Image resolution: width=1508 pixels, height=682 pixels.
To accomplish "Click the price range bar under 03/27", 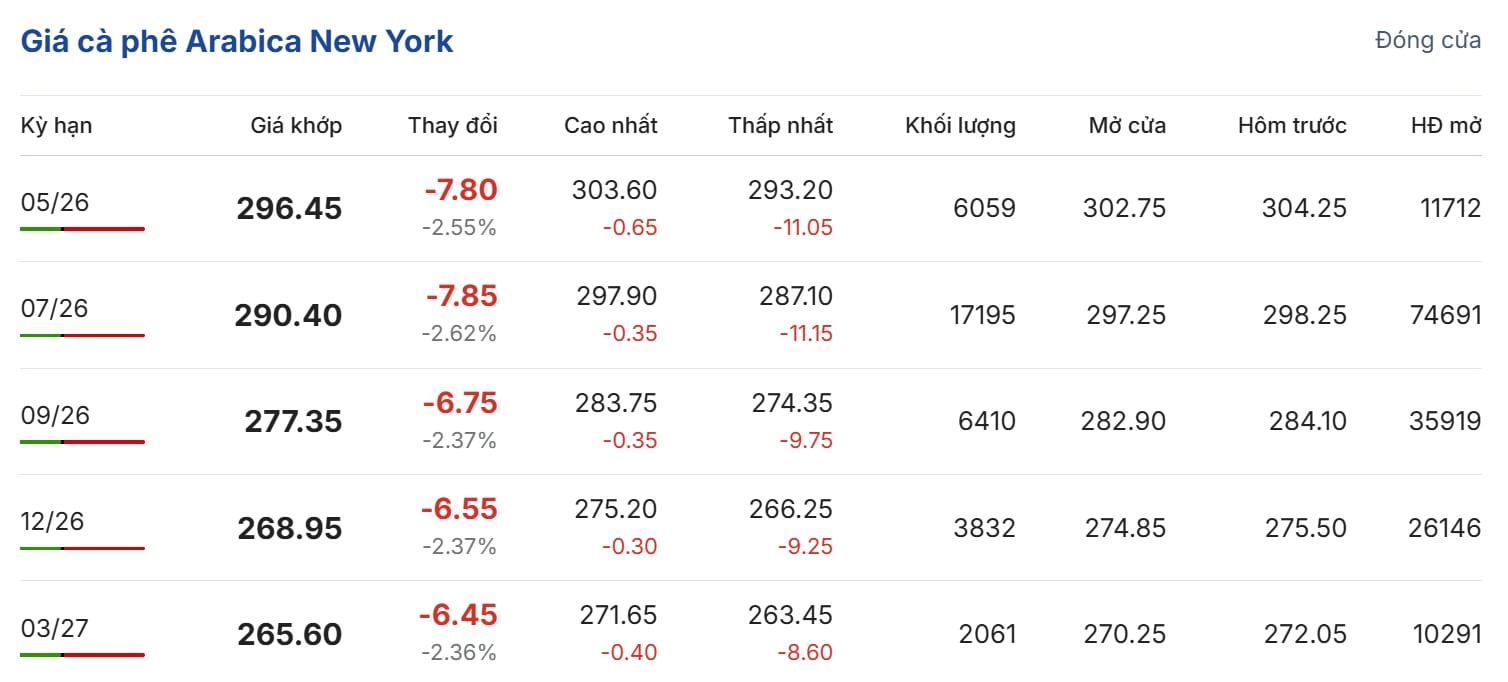I will (x=82, y=655).
